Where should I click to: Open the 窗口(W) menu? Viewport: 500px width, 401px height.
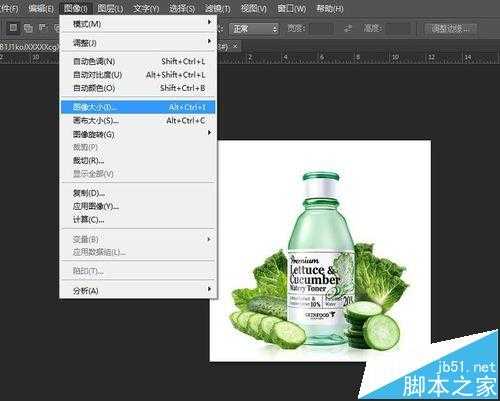point(291,8)
